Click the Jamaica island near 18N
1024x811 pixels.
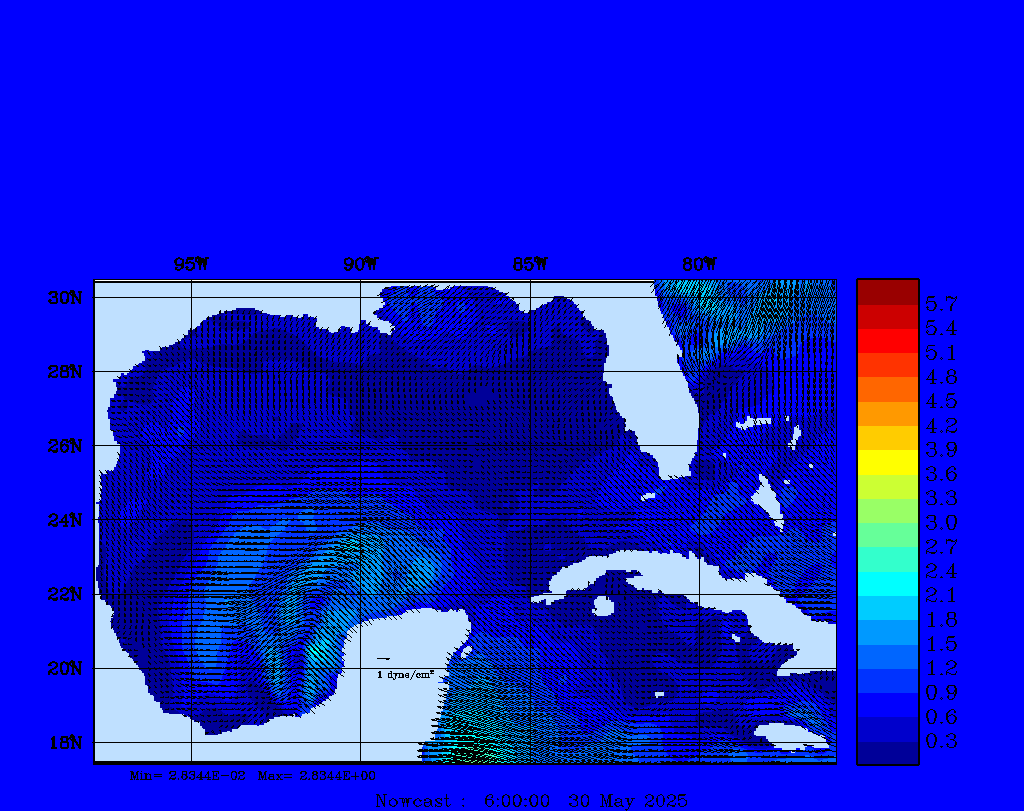click(x=798, y=735)
